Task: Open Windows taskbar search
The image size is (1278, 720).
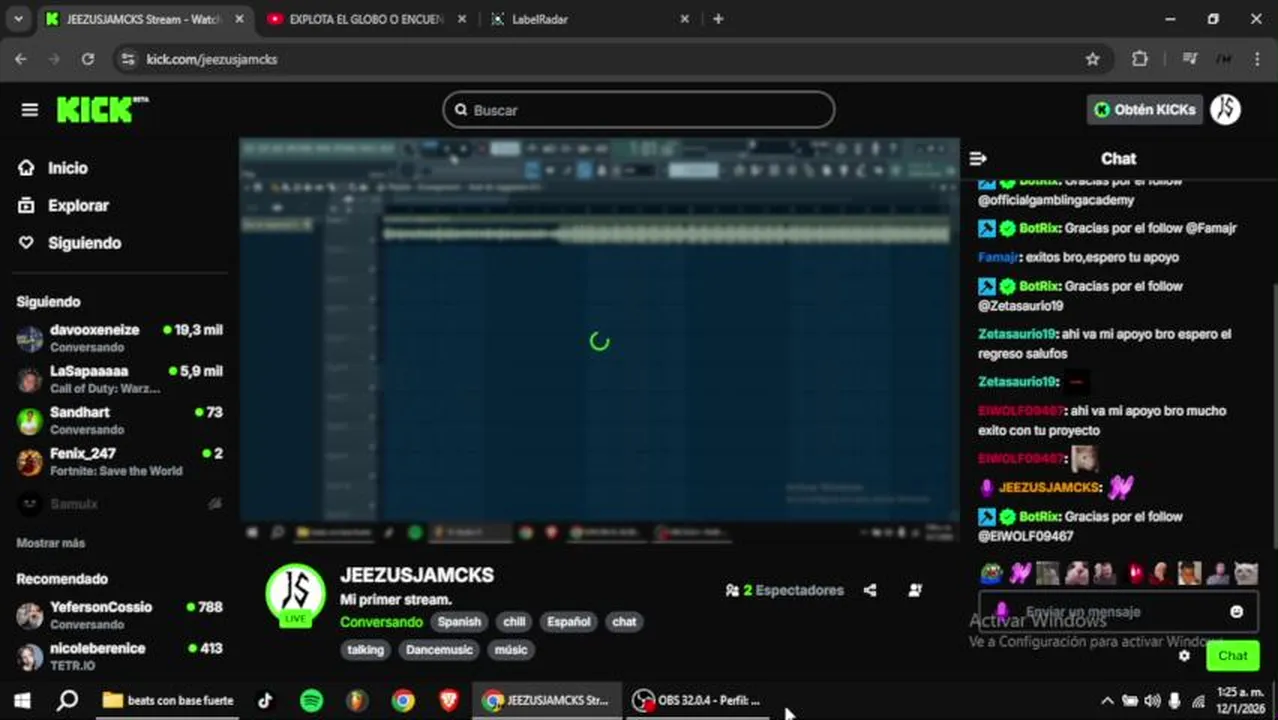Action: pyautogui.click(x=67, y=701)
